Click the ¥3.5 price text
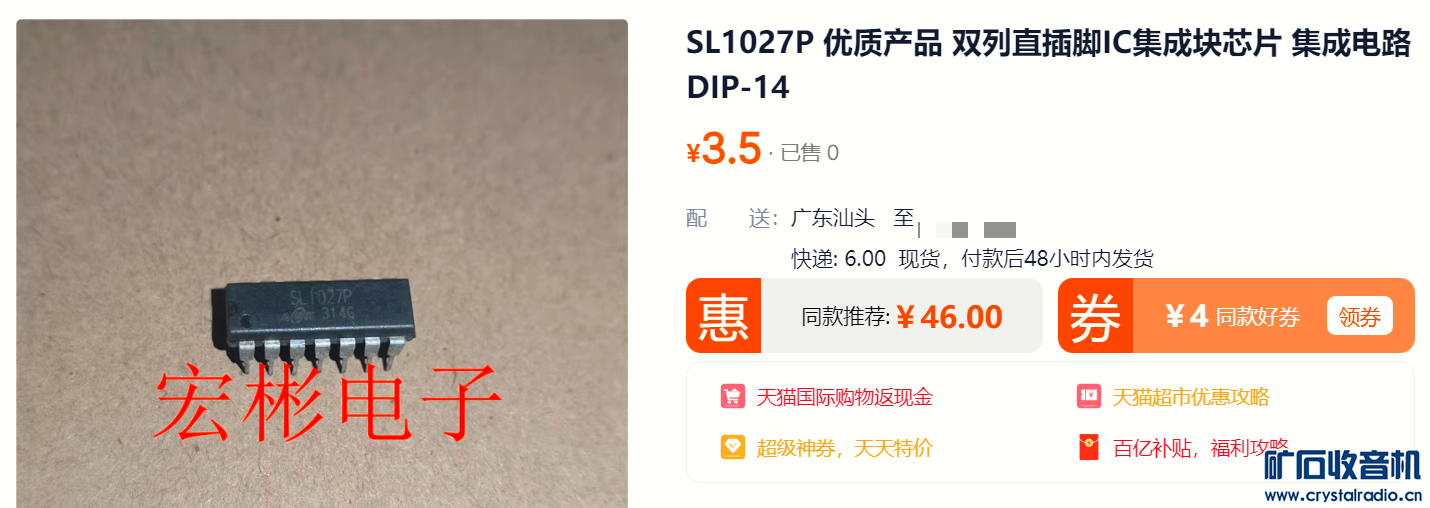This screenshot has width=1430, height=508. [x=724, y=149]
